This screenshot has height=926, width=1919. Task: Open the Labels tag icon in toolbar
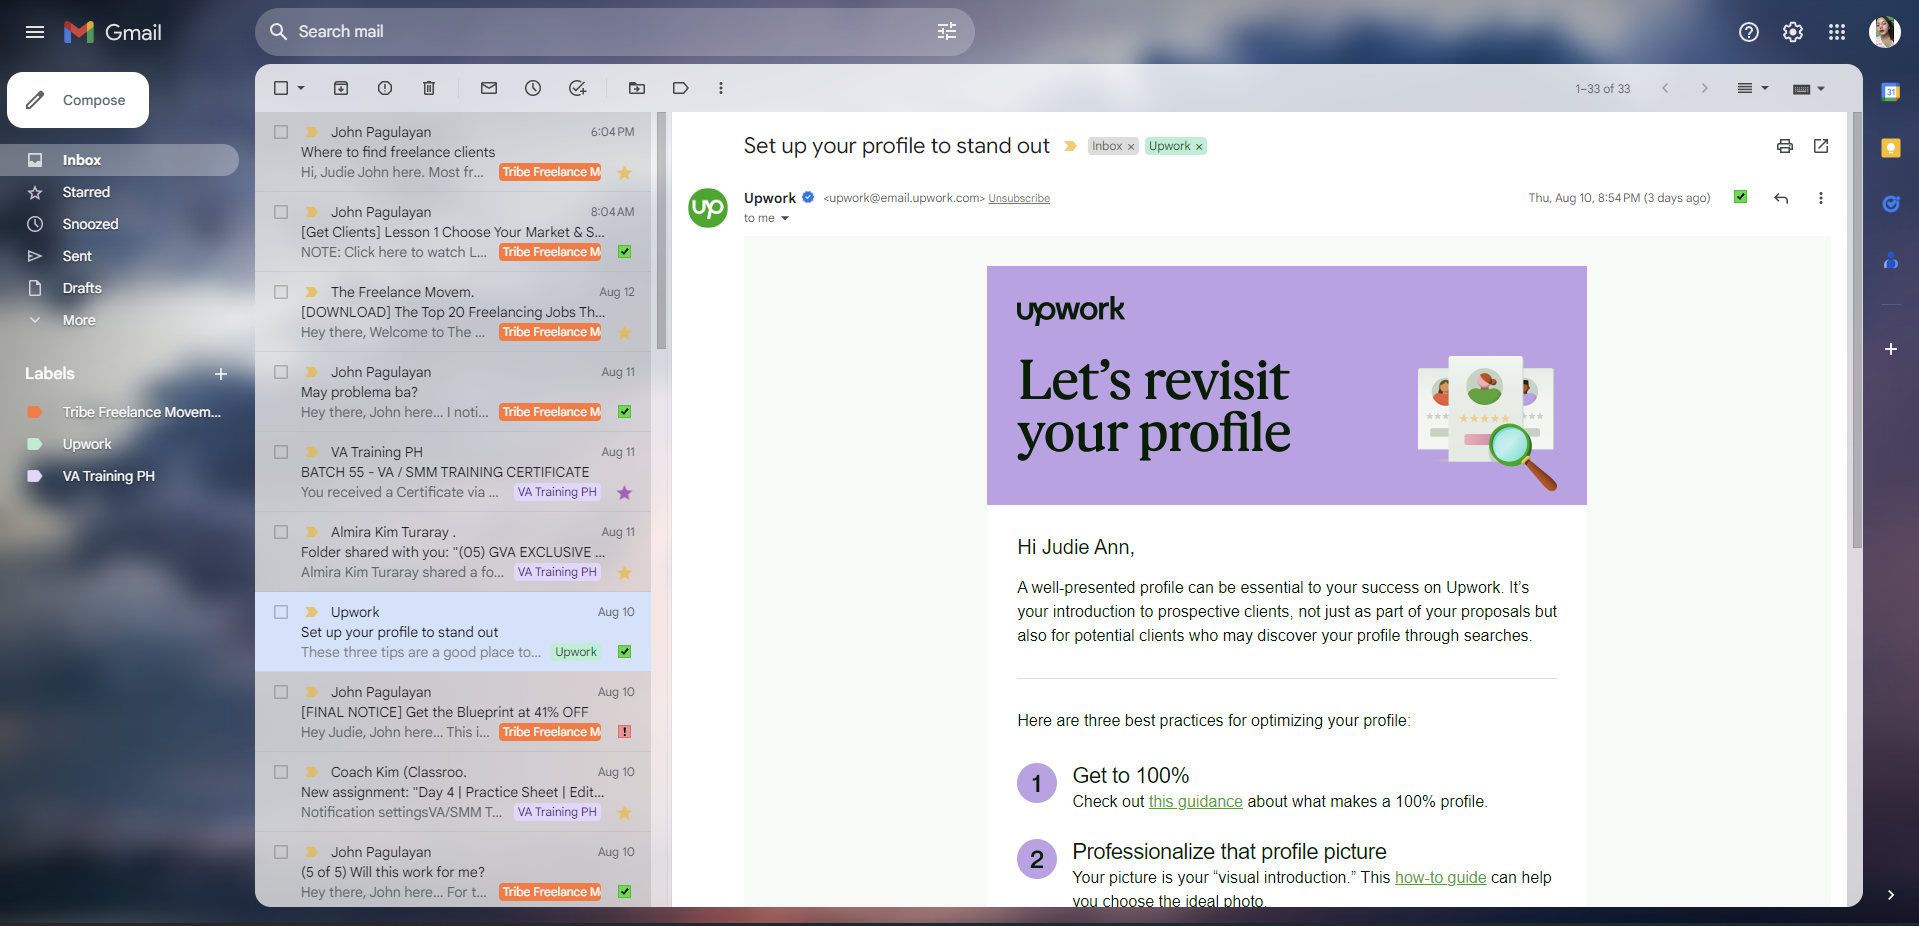[x=681, y=88]
